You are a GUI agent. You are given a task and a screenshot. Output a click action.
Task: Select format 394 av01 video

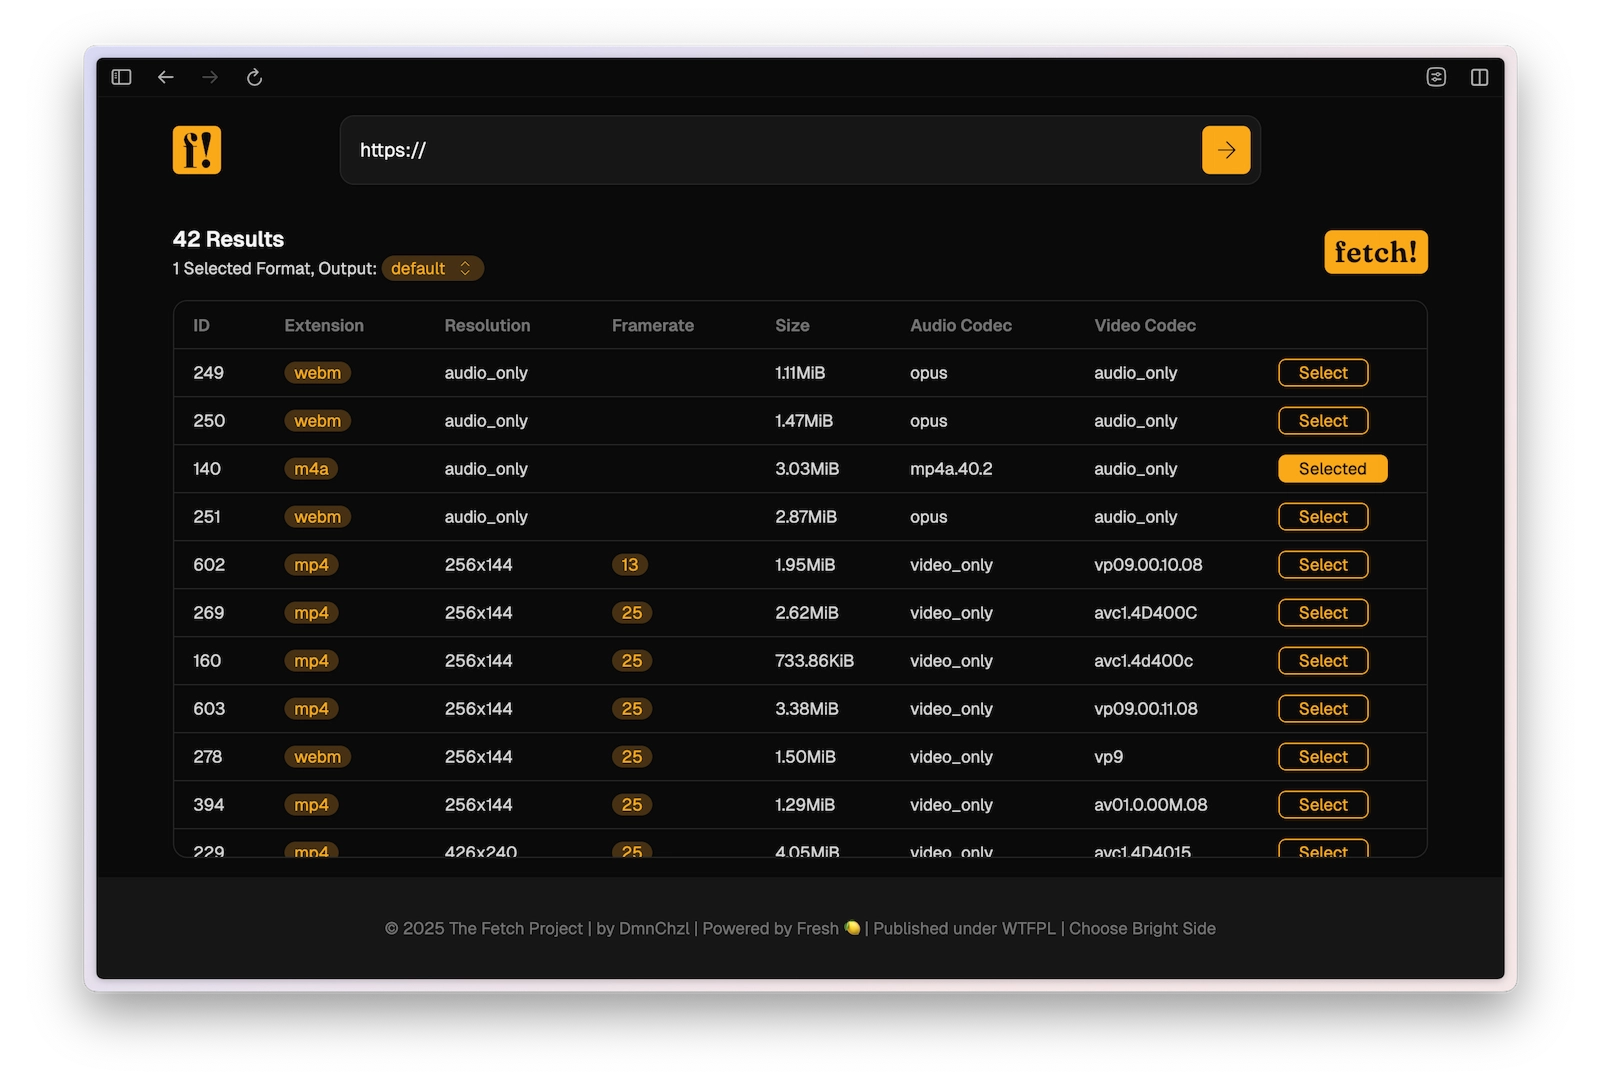(x=1323, y=805)
